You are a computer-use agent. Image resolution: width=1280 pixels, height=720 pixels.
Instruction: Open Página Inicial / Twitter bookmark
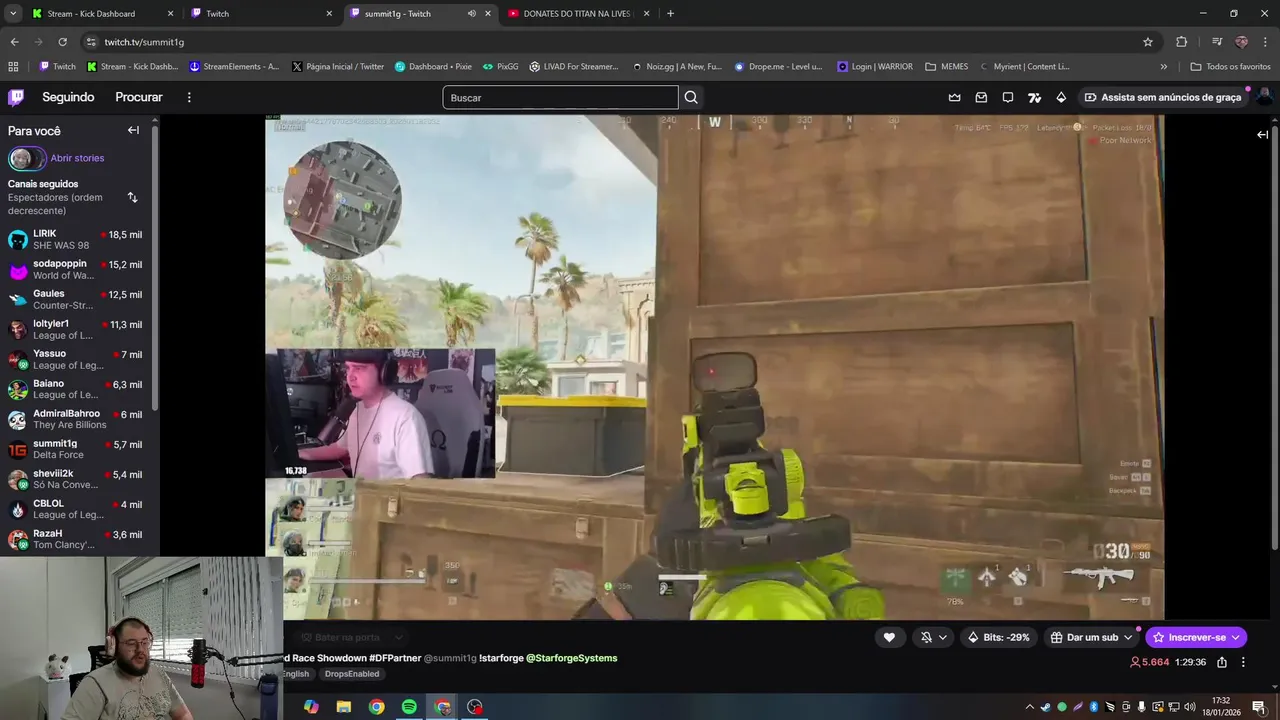point(338,67)
